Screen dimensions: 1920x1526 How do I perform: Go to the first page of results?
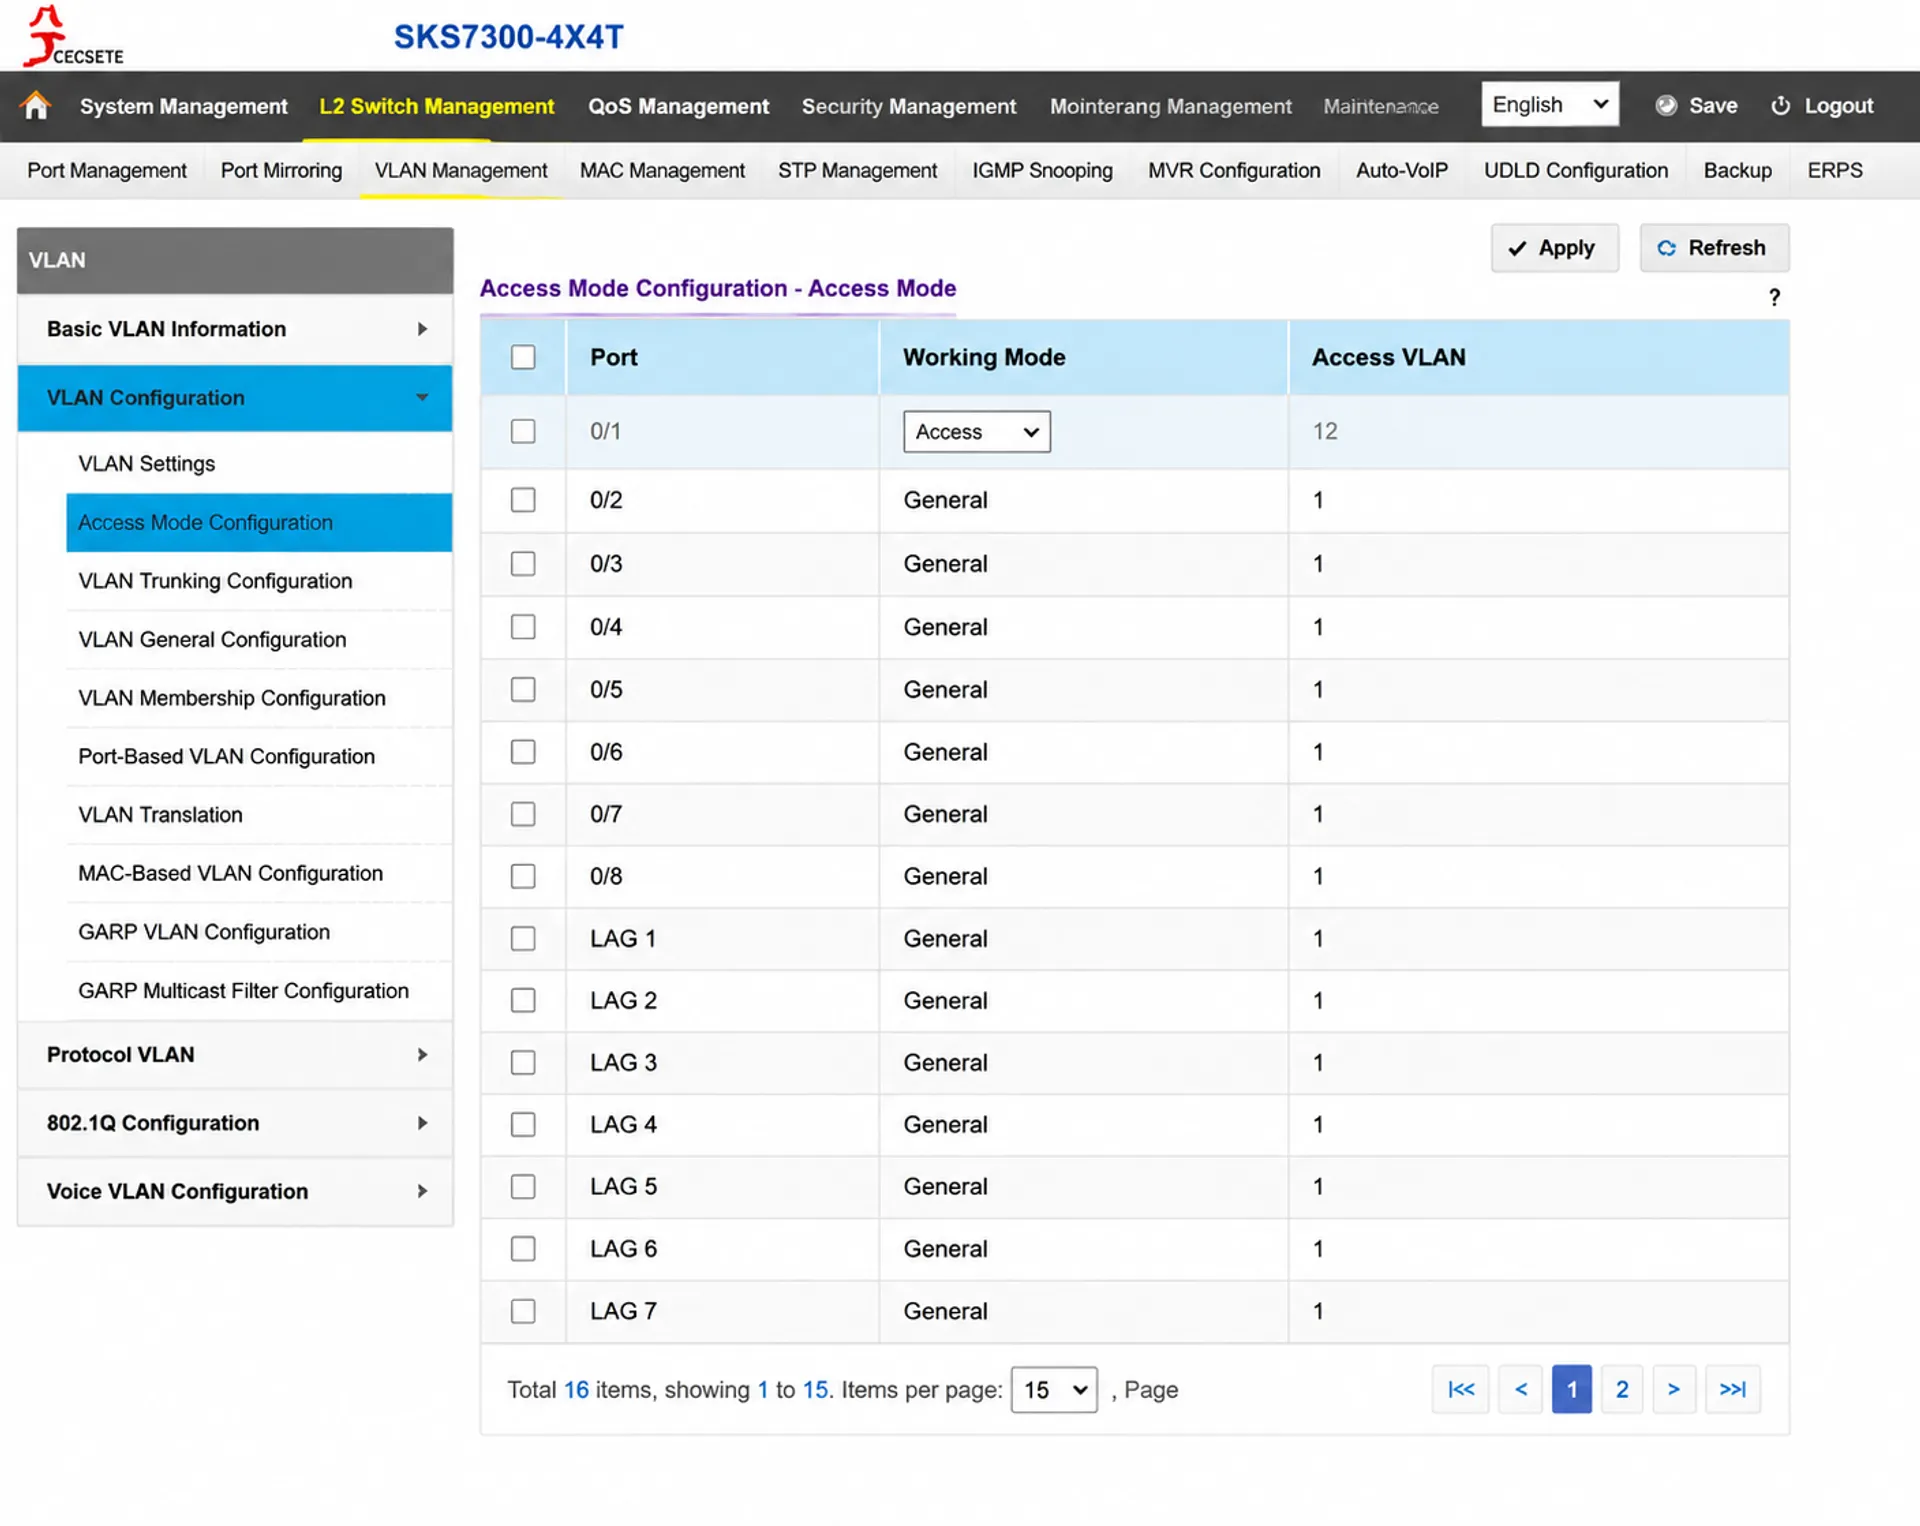[x=1460, y=1389]
